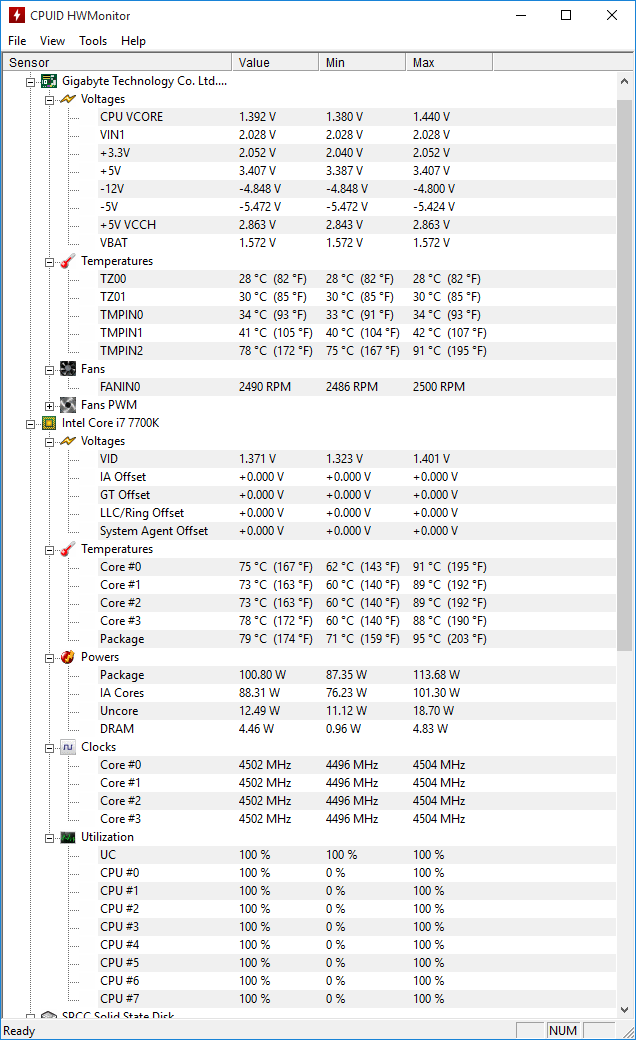Click the Gigabyte motherboard icon
This screenshot has height=1040, width=636.
coord(49,81)
